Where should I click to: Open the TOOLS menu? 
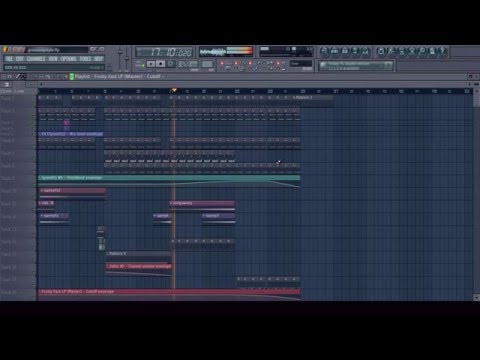(85, 59)
